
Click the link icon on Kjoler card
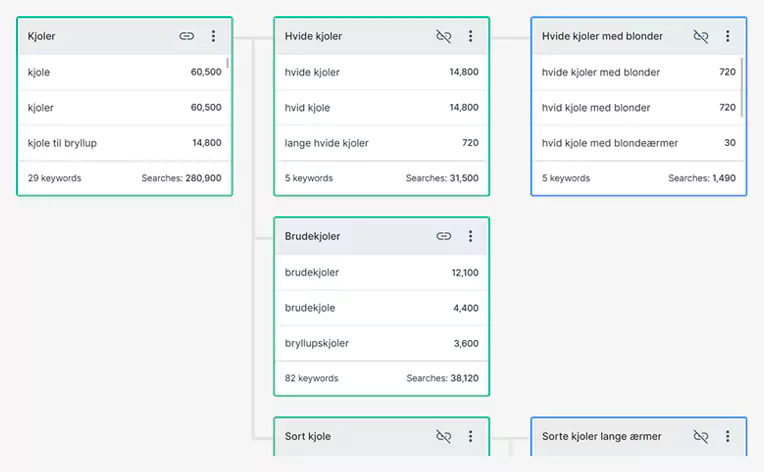pyautogui.click(x=187, y=36)
